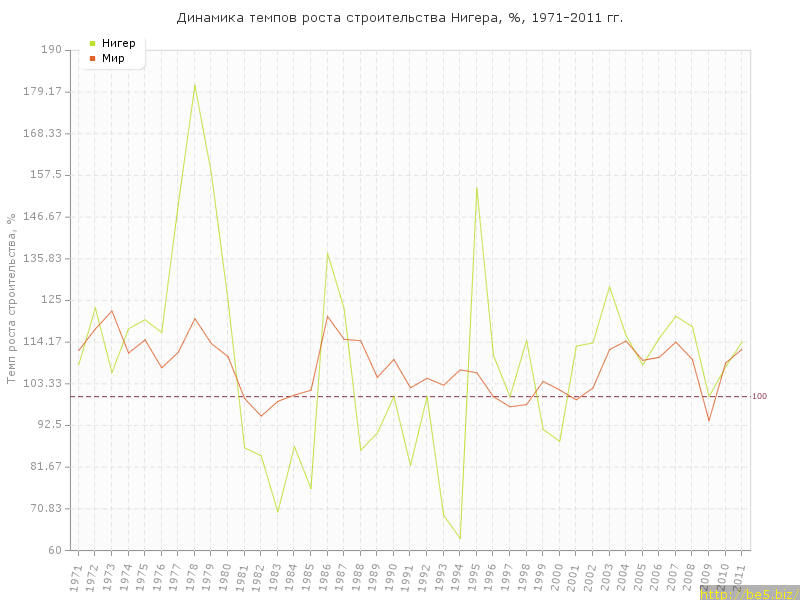Click the 1990 year label on x-axis

pos(393,578)
